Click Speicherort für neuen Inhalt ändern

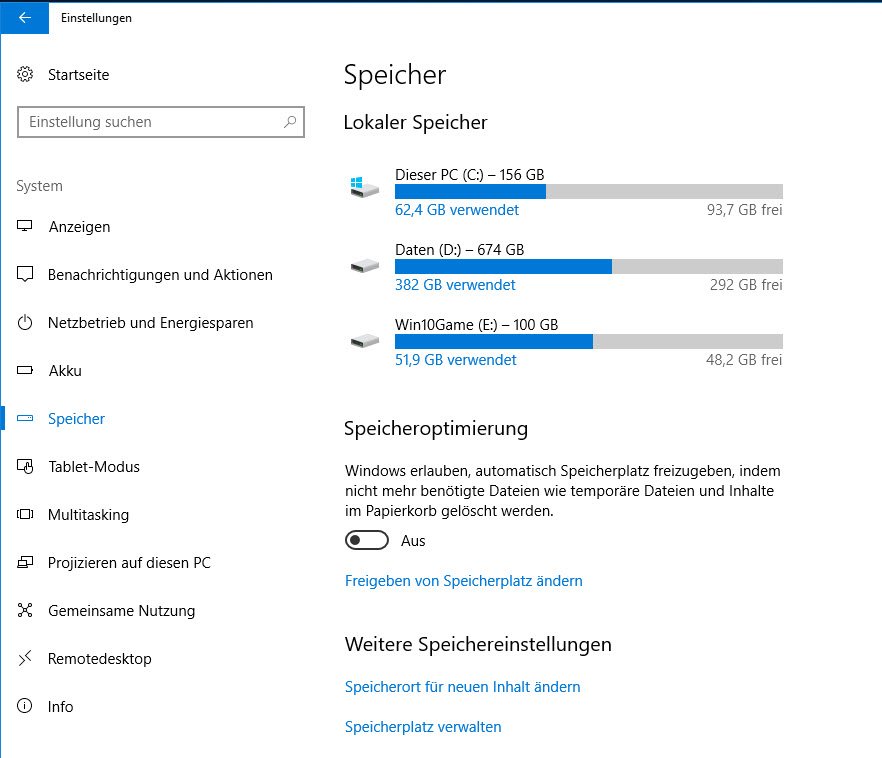click(x=462, y=687)
